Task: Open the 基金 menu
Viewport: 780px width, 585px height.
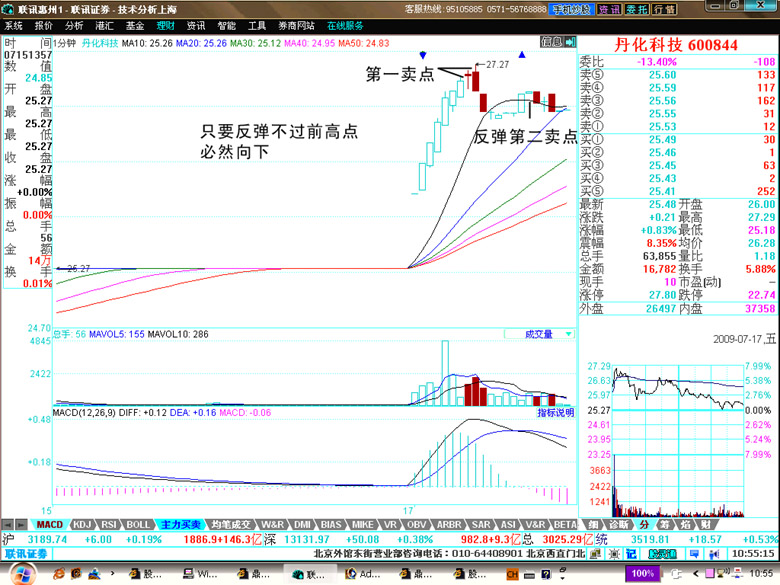Action: (x=135, y=26)
